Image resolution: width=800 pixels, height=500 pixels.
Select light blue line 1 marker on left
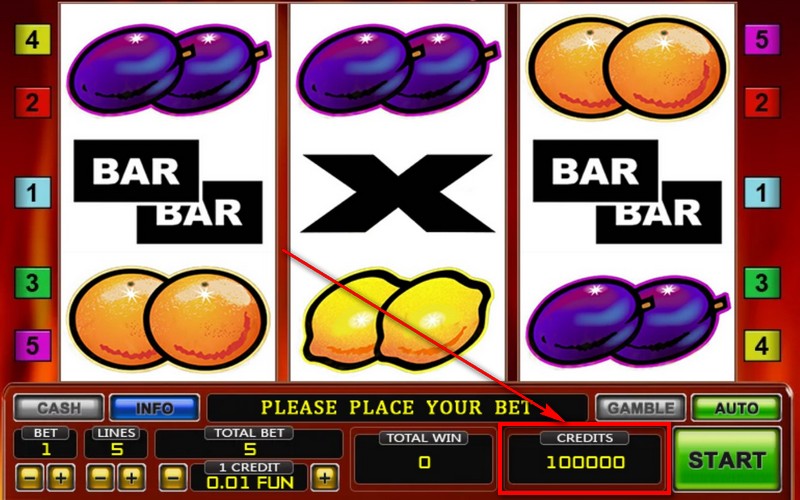click(33, 192)
